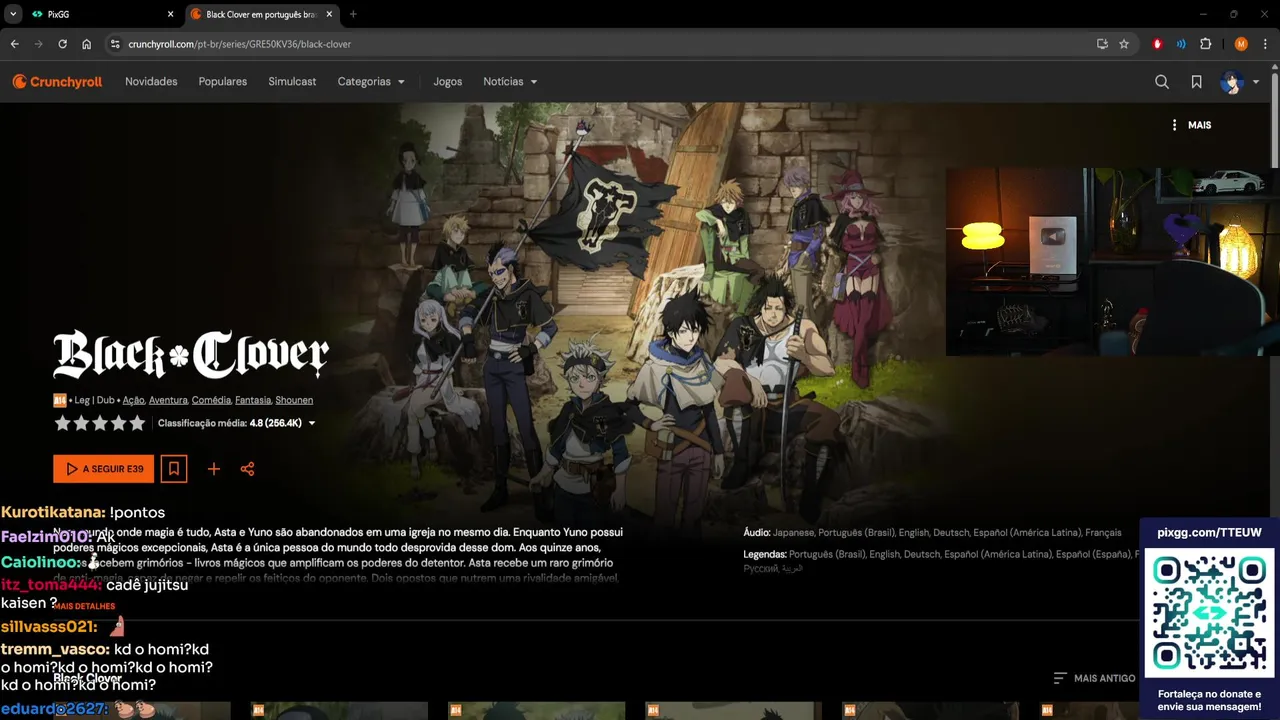Add Black Clover to watchlist
The image size is (1280, 720).
click(x=174, y=468)
